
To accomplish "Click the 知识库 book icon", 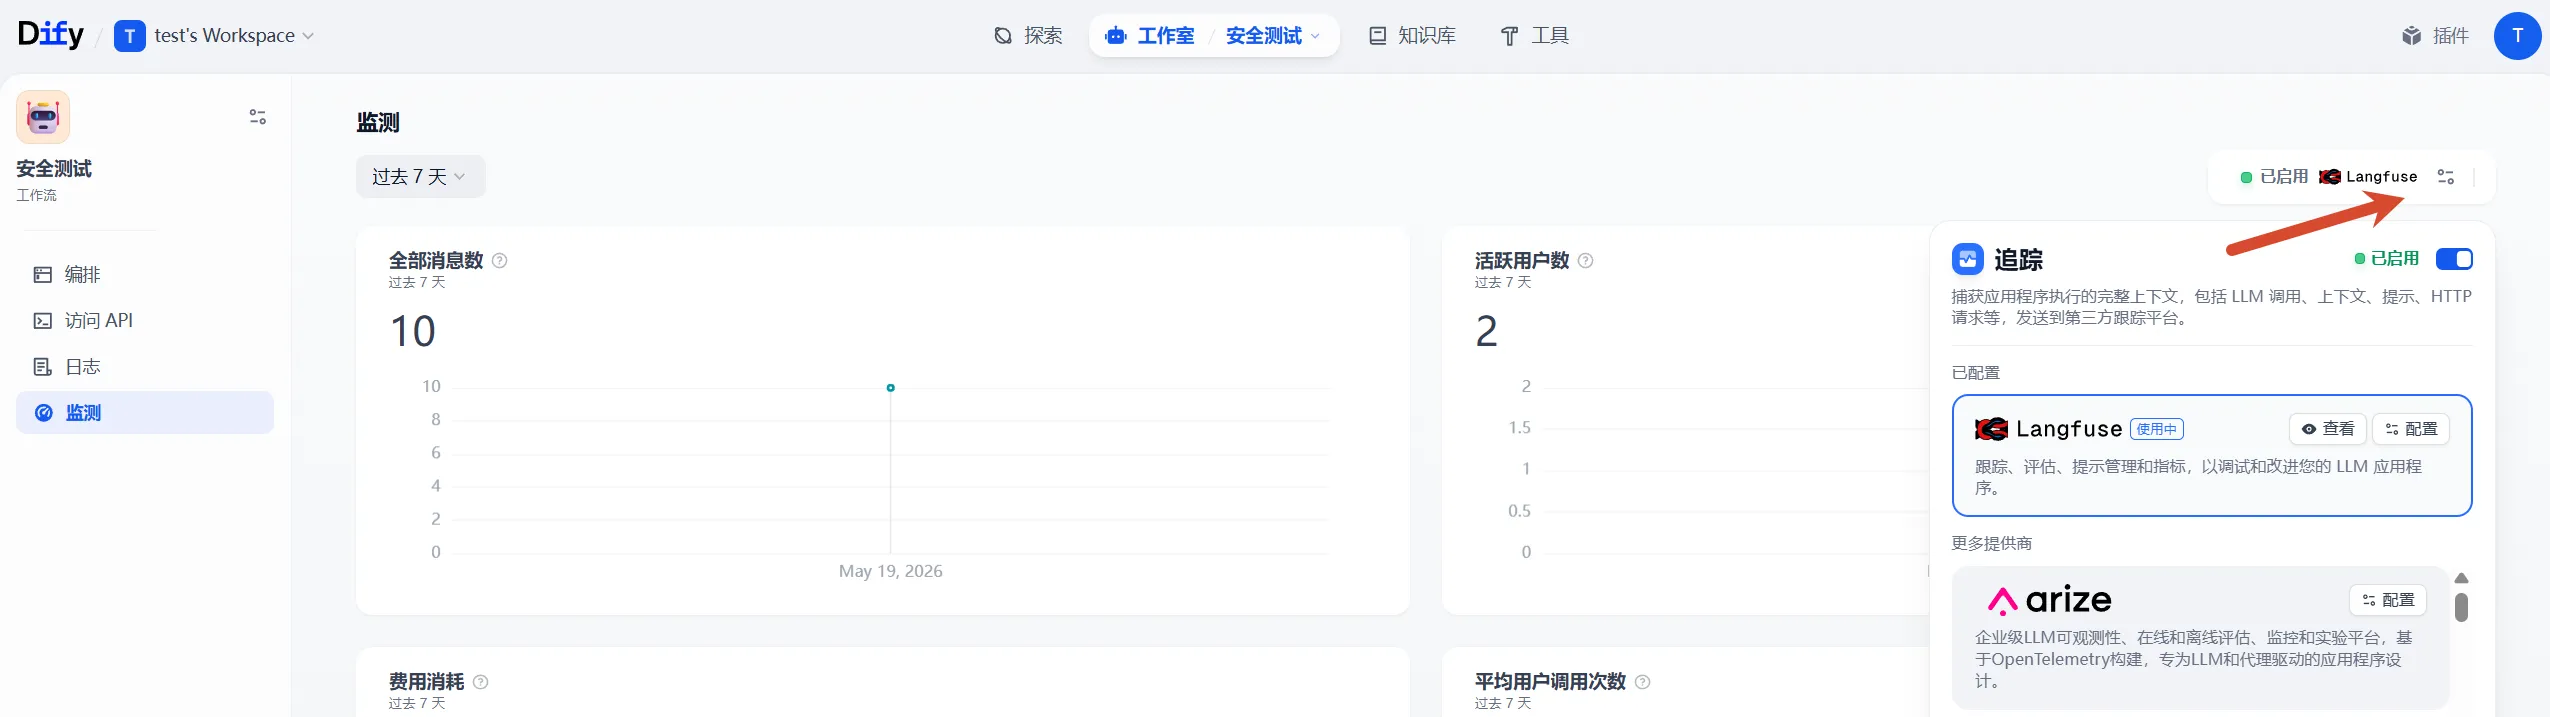I will [x=1377, y=36].
